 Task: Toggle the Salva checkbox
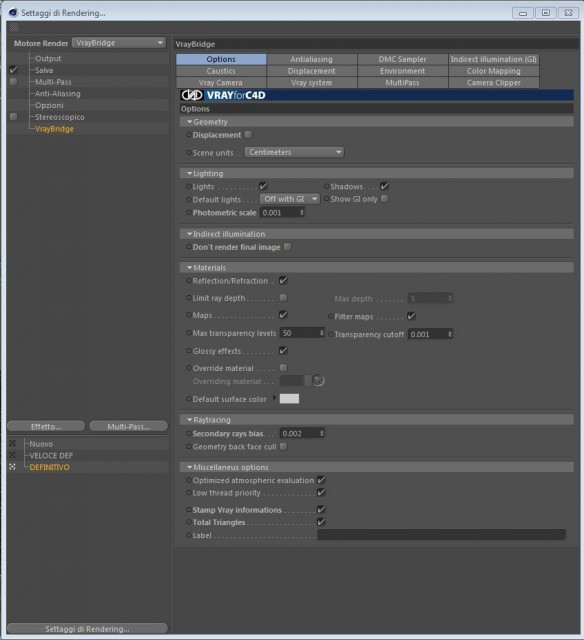coord(13,70)
